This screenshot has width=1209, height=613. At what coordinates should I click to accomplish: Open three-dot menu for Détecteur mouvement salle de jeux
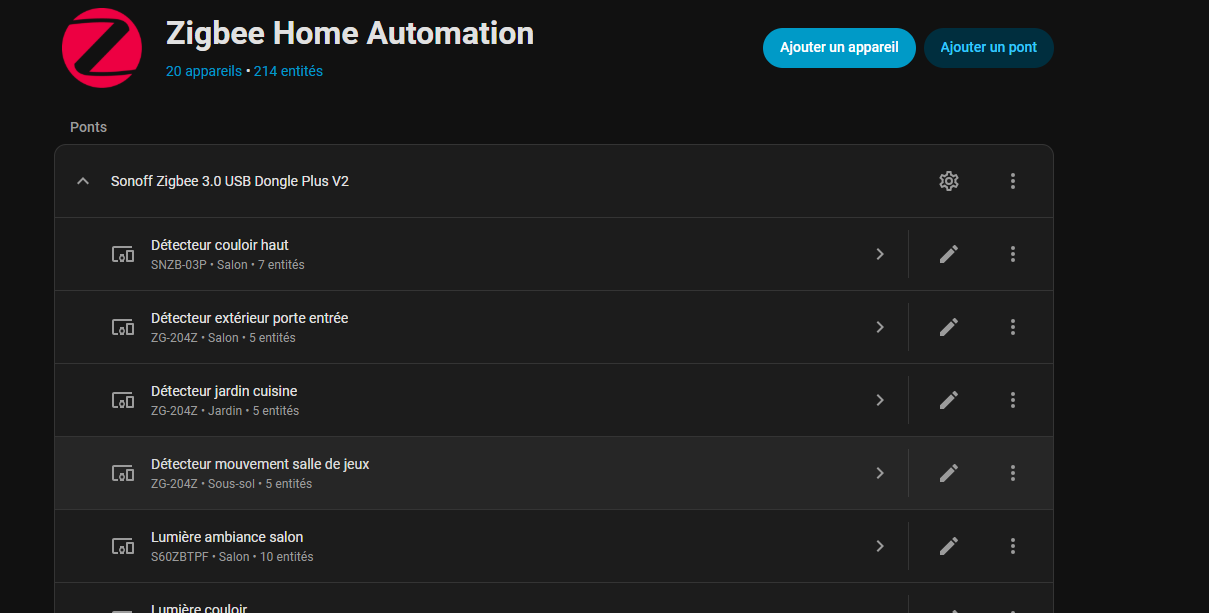pos(1013,473)
